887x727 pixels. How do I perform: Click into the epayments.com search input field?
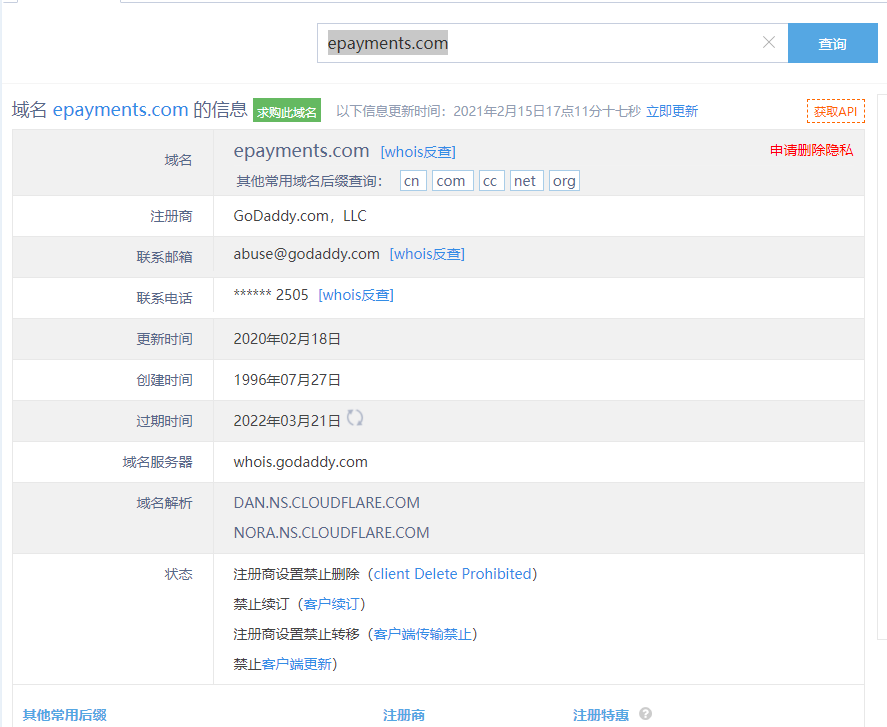pos(540,44)
